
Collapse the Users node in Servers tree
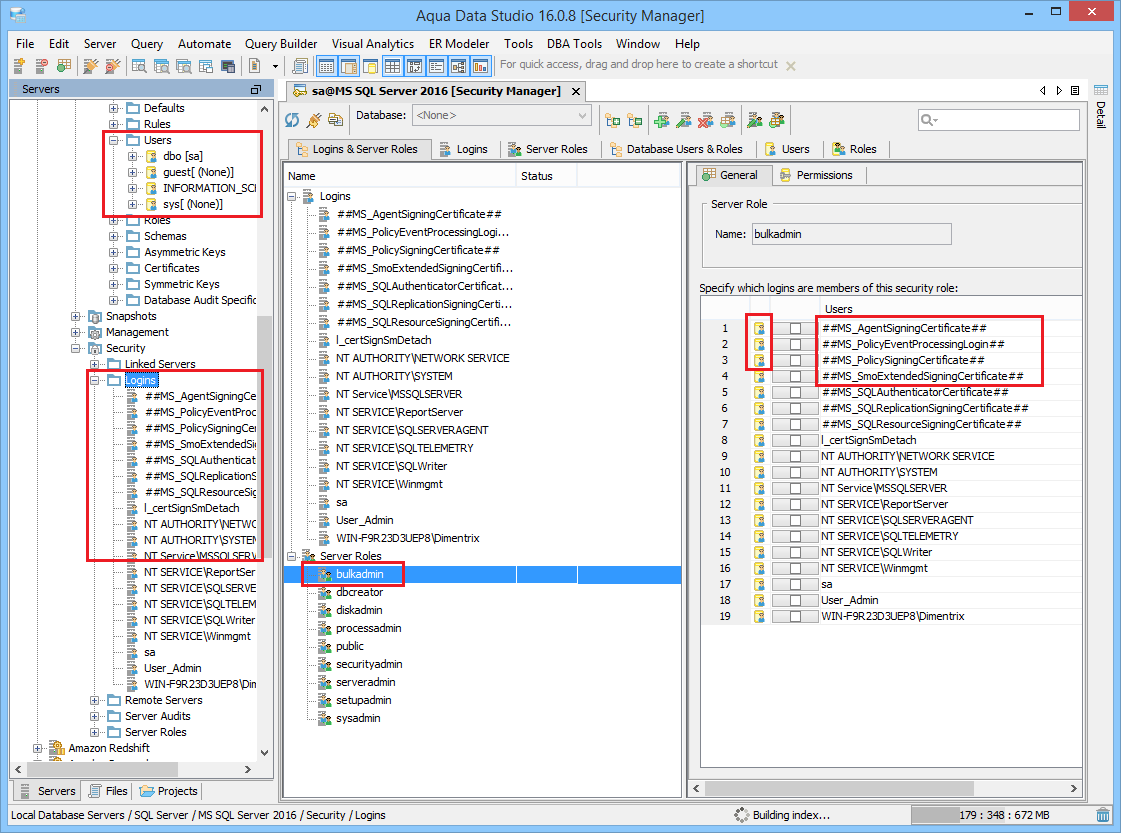[113, 140]
